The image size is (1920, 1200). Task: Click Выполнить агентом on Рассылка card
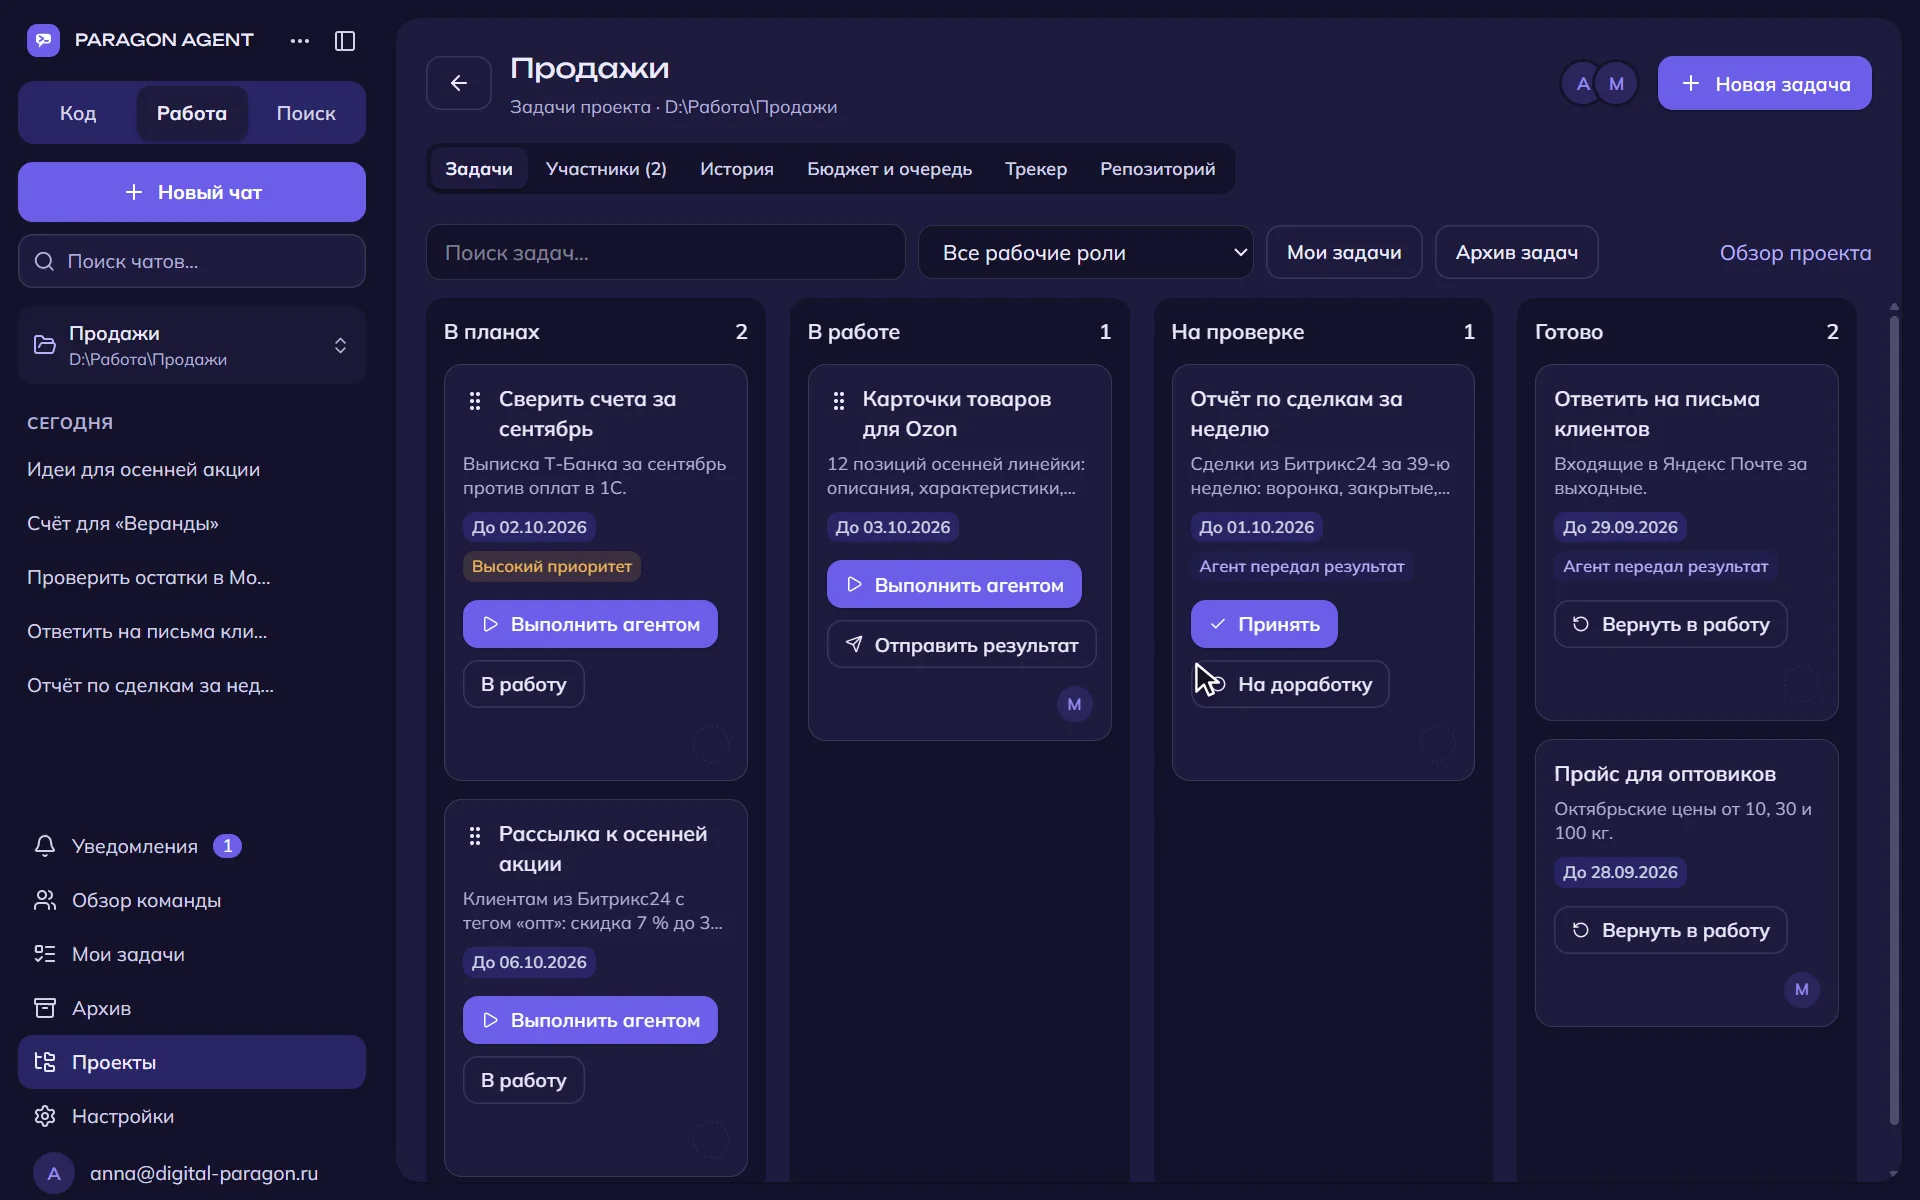point(590,1020)
